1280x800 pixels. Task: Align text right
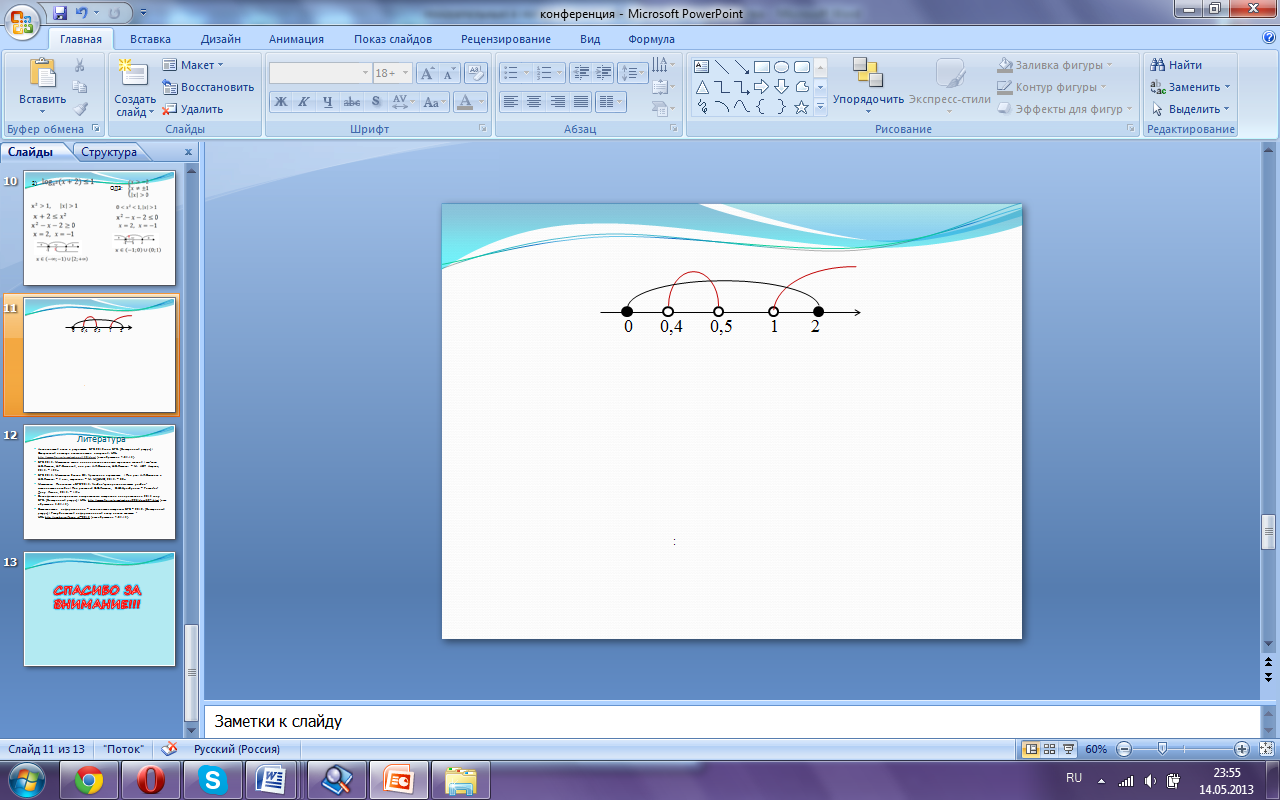557,102
